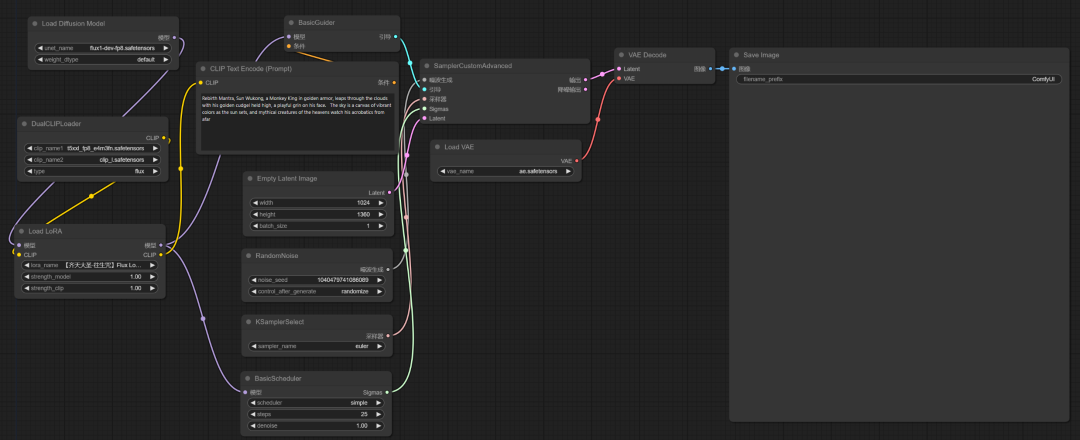This screenshot has width=1080, height=440.
Task: Open the lora_name dropdown in Load LoRA
Action: pyautogui.click(x=90, y=265)
